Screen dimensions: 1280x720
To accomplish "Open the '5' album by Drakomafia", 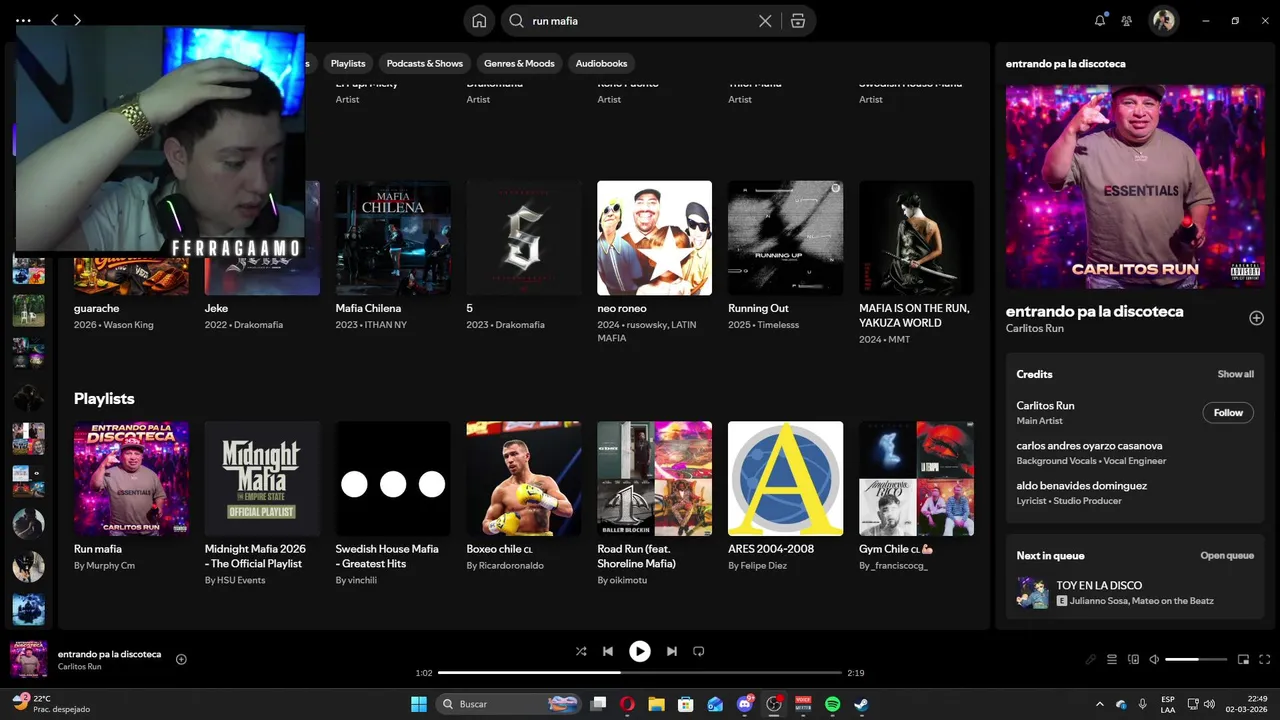I will click(x=524, y=238).
